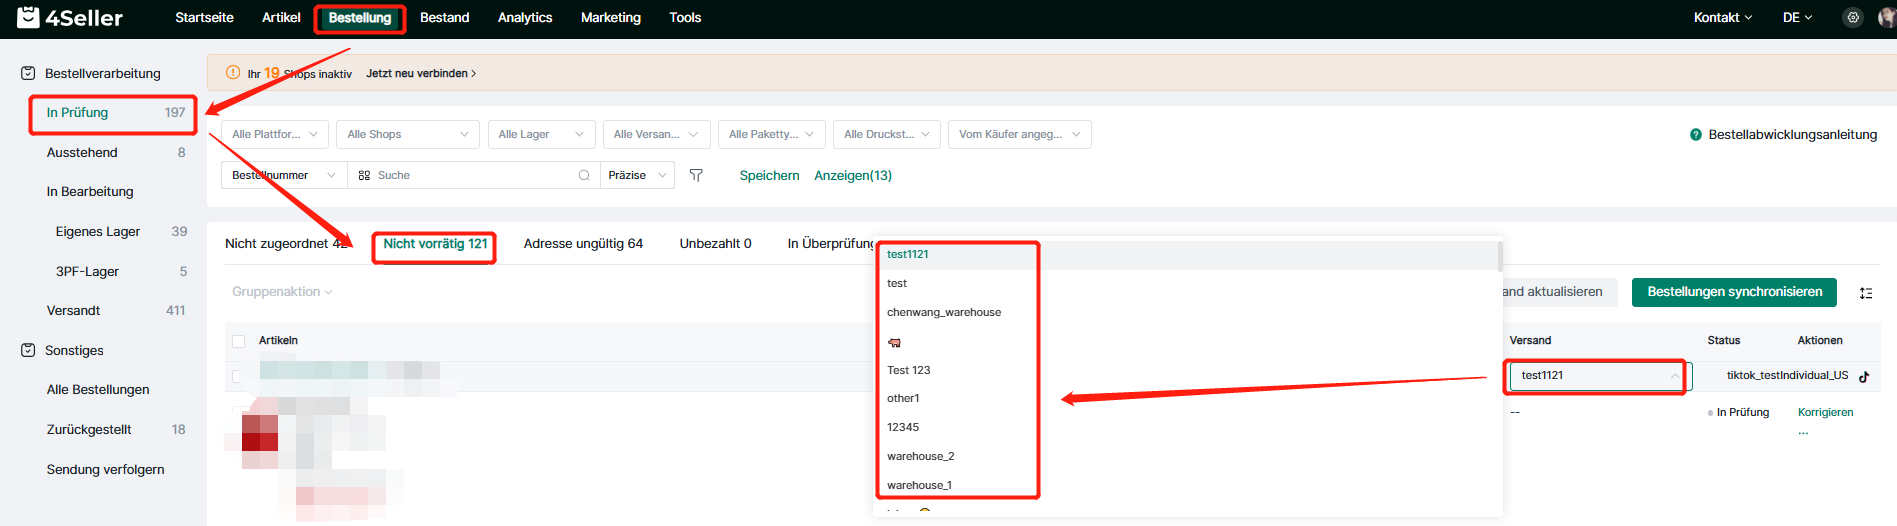Click the 4Seller logo icon
Image resolution: width=1897 pixels, height=526 pixels.
click(x=28, y=17)
